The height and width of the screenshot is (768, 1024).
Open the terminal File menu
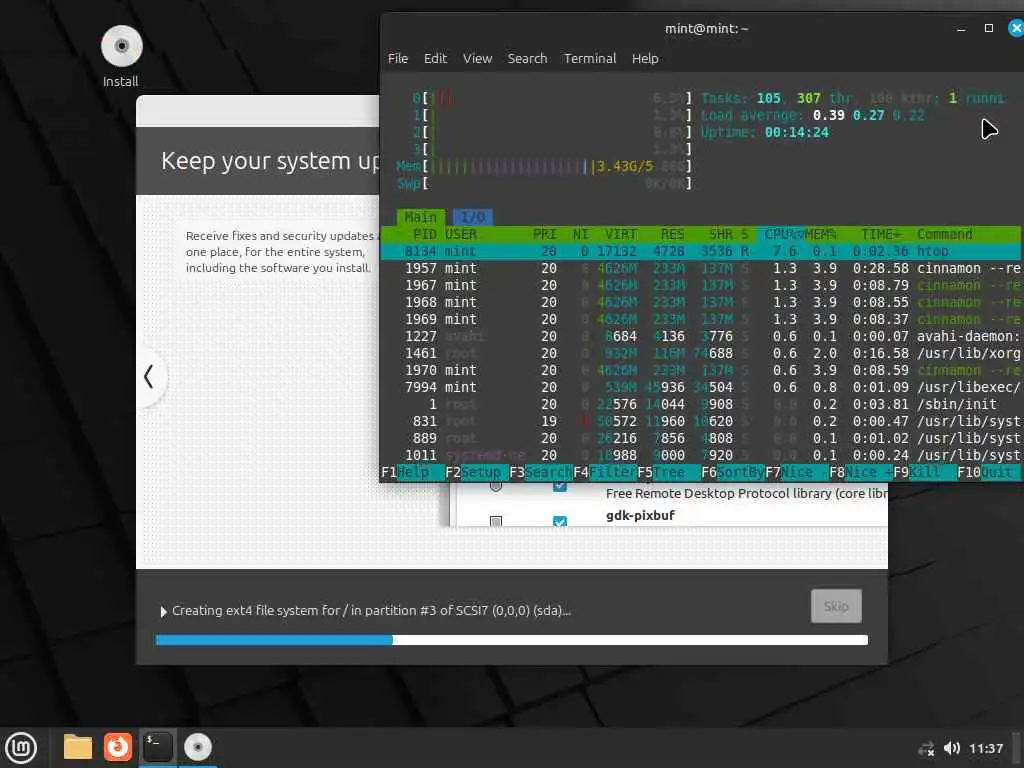398,59
